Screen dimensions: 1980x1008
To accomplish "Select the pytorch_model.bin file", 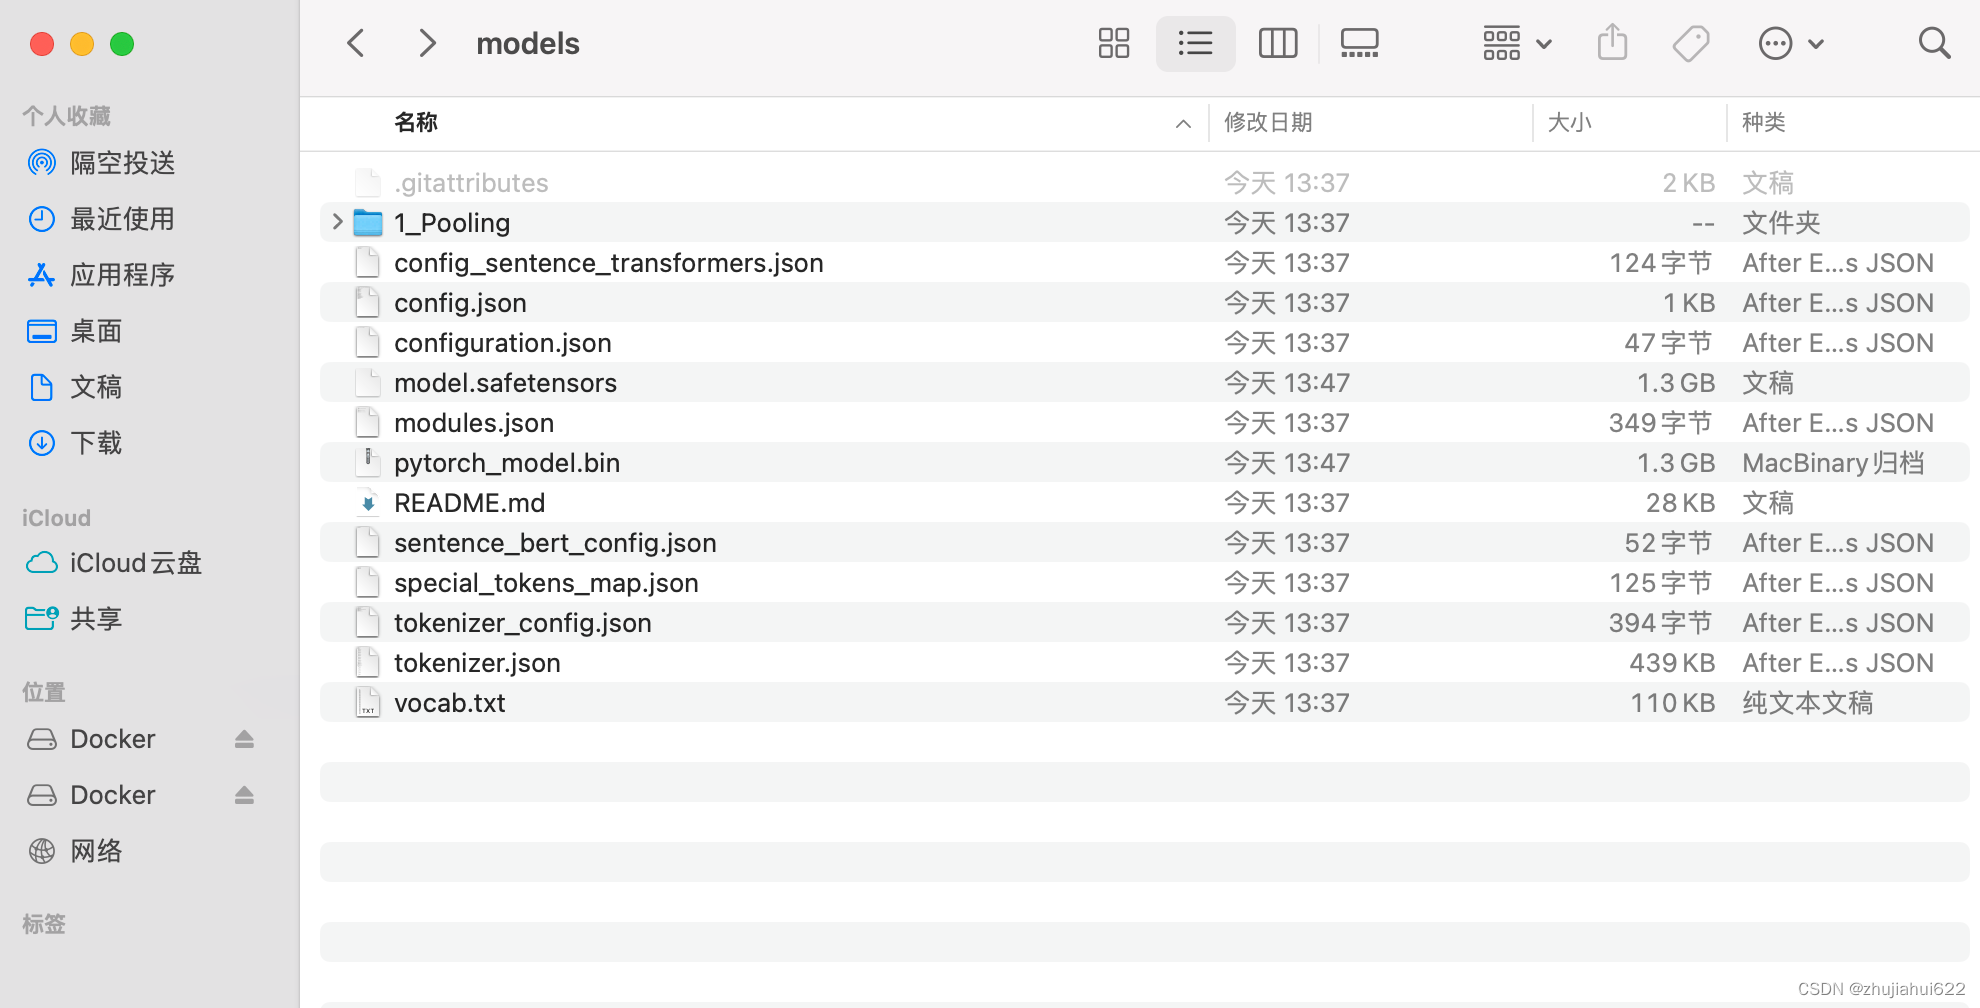I will (x=1144, y=462).
